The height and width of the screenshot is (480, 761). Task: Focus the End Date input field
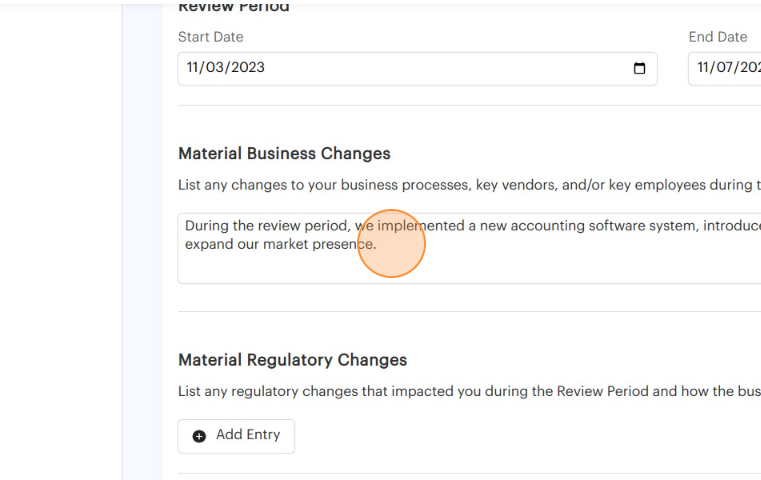724,69
